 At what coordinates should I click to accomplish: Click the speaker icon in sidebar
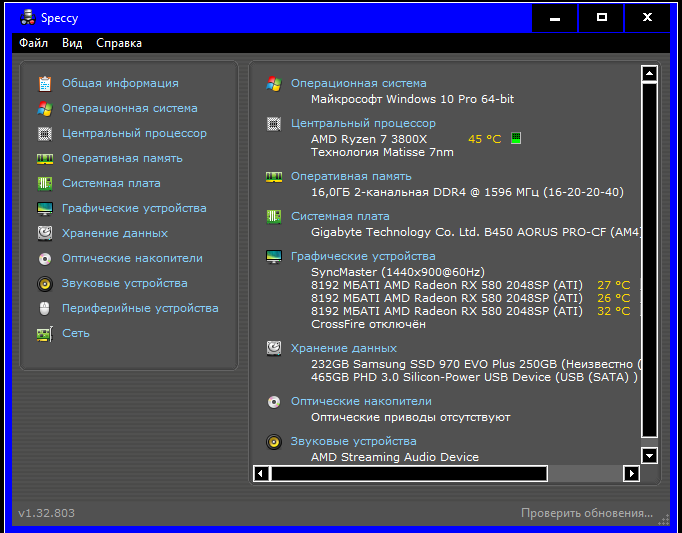coord(45,284)
